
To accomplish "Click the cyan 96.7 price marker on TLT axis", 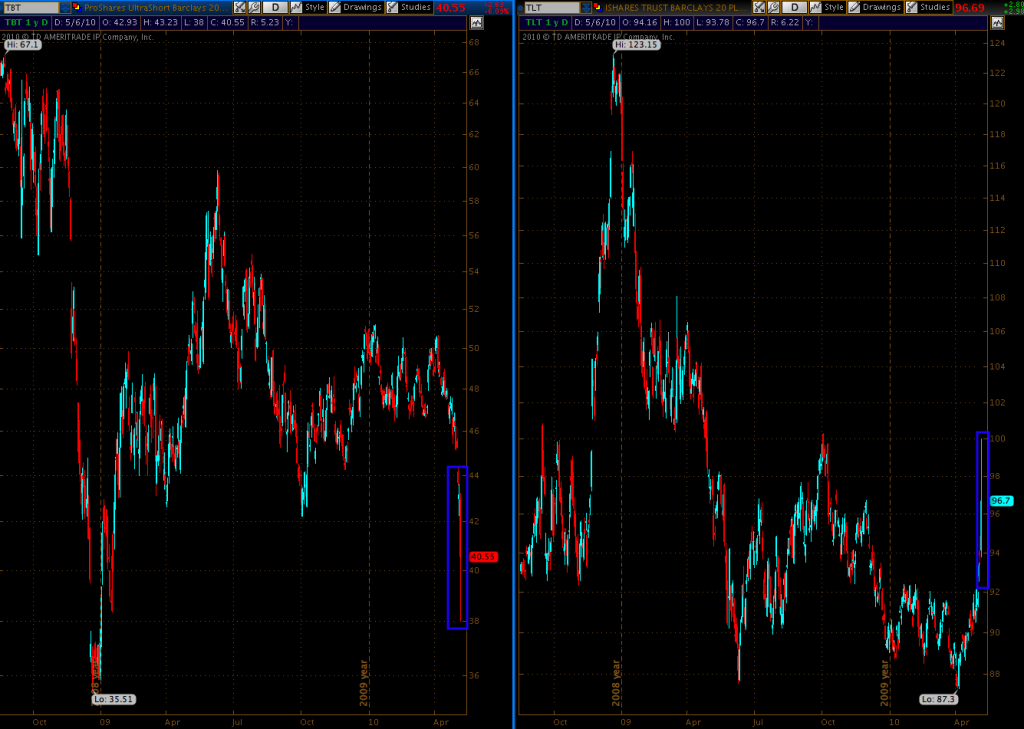I will coord(1001,500).
